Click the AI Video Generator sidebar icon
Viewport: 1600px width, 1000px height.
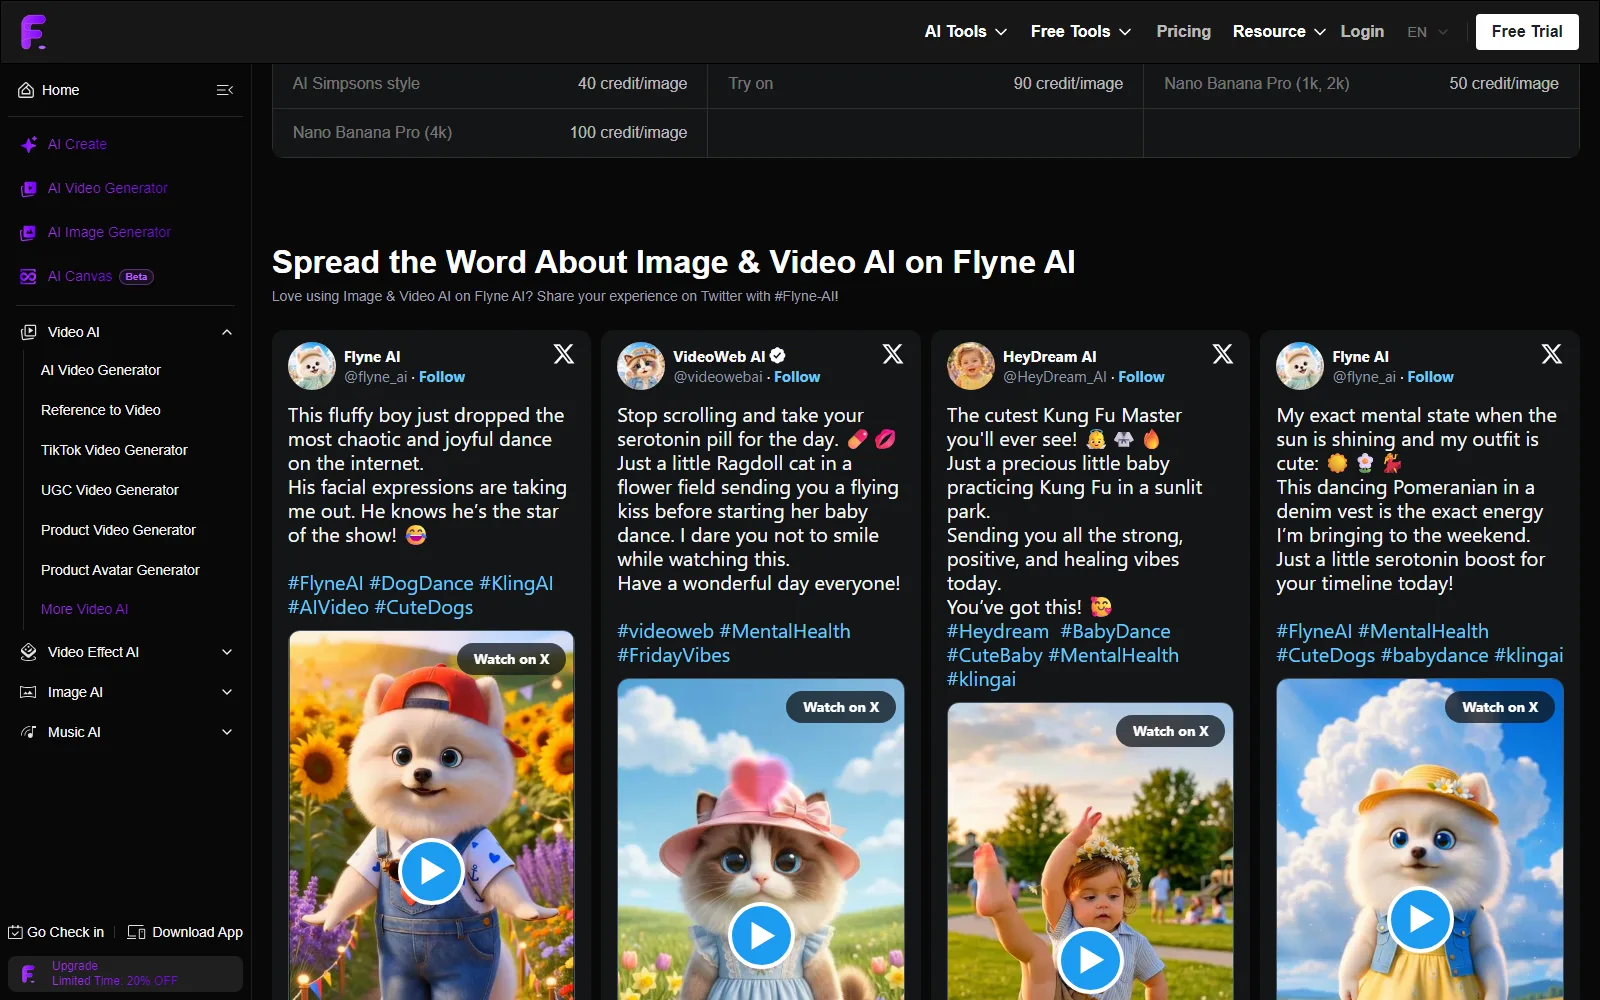(29, 188)
